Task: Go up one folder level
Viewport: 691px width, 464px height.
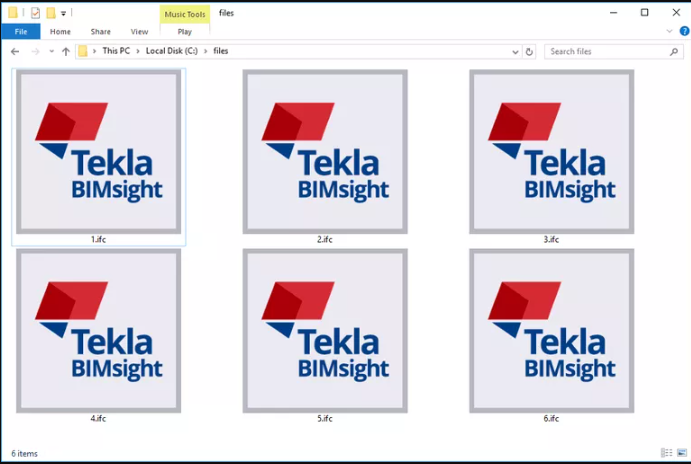Action: tap(66, 52)
